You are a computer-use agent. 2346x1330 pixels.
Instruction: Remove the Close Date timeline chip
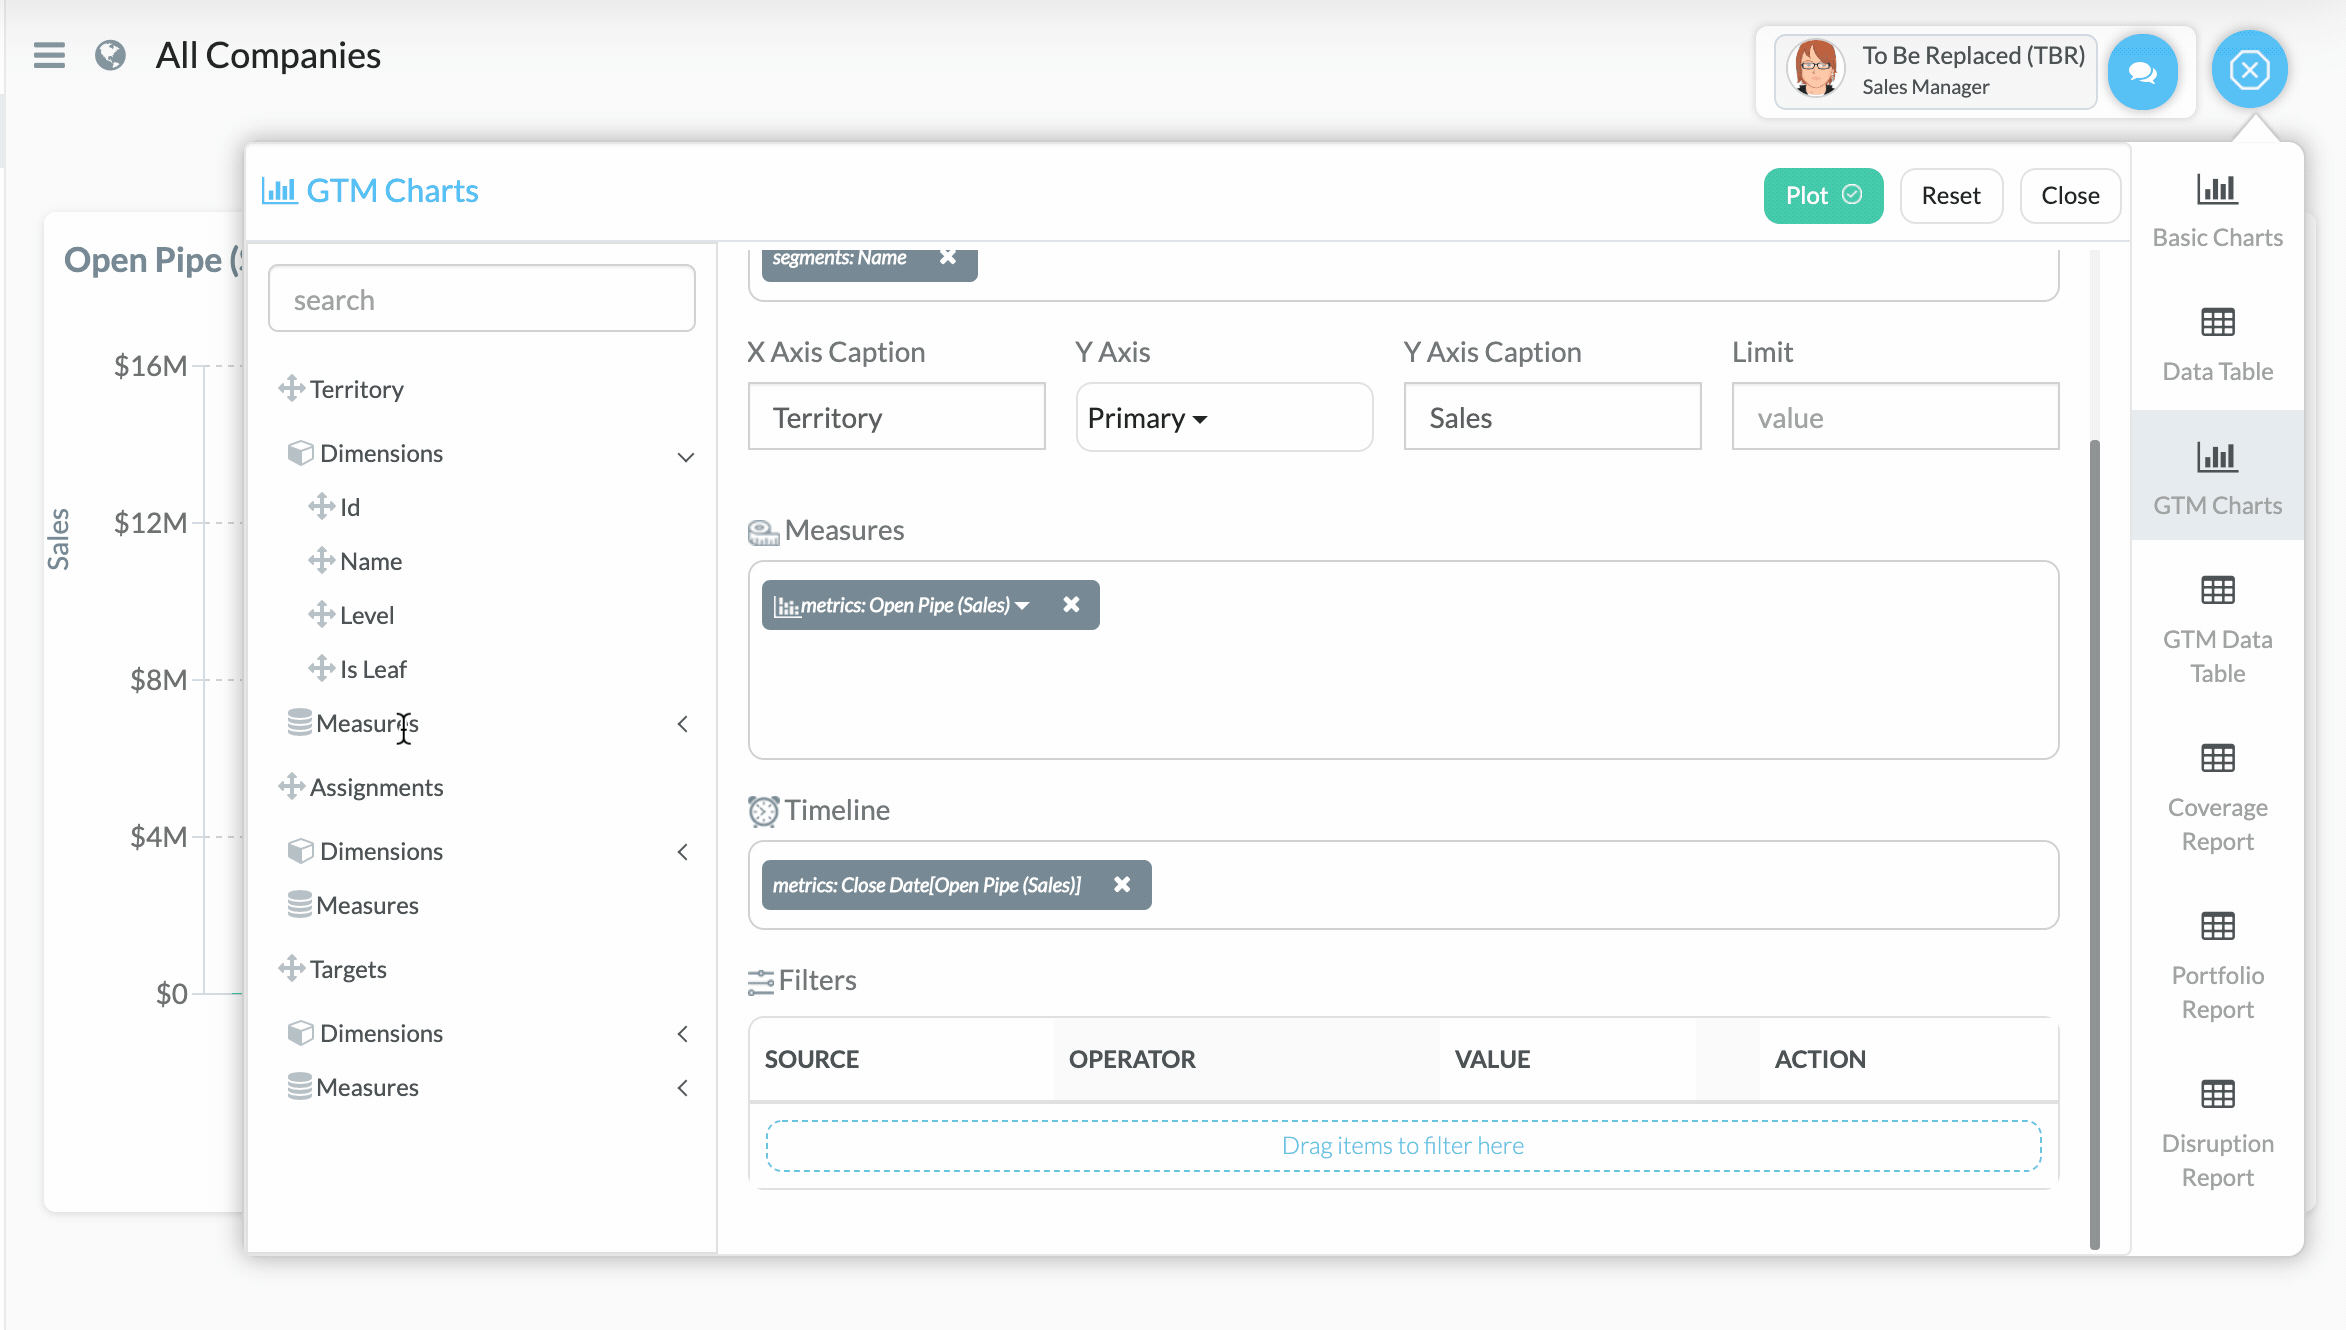pyautogui.click(x=1122, y=885)
